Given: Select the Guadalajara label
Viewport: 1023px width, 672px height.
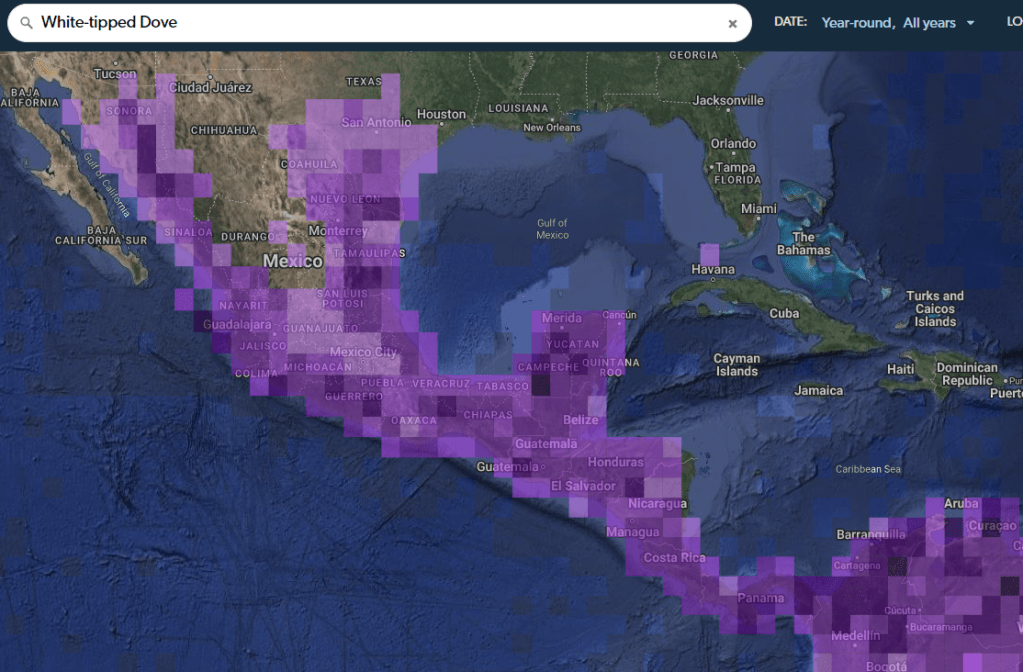Looking at the screenshot, I should pos(238,325).
